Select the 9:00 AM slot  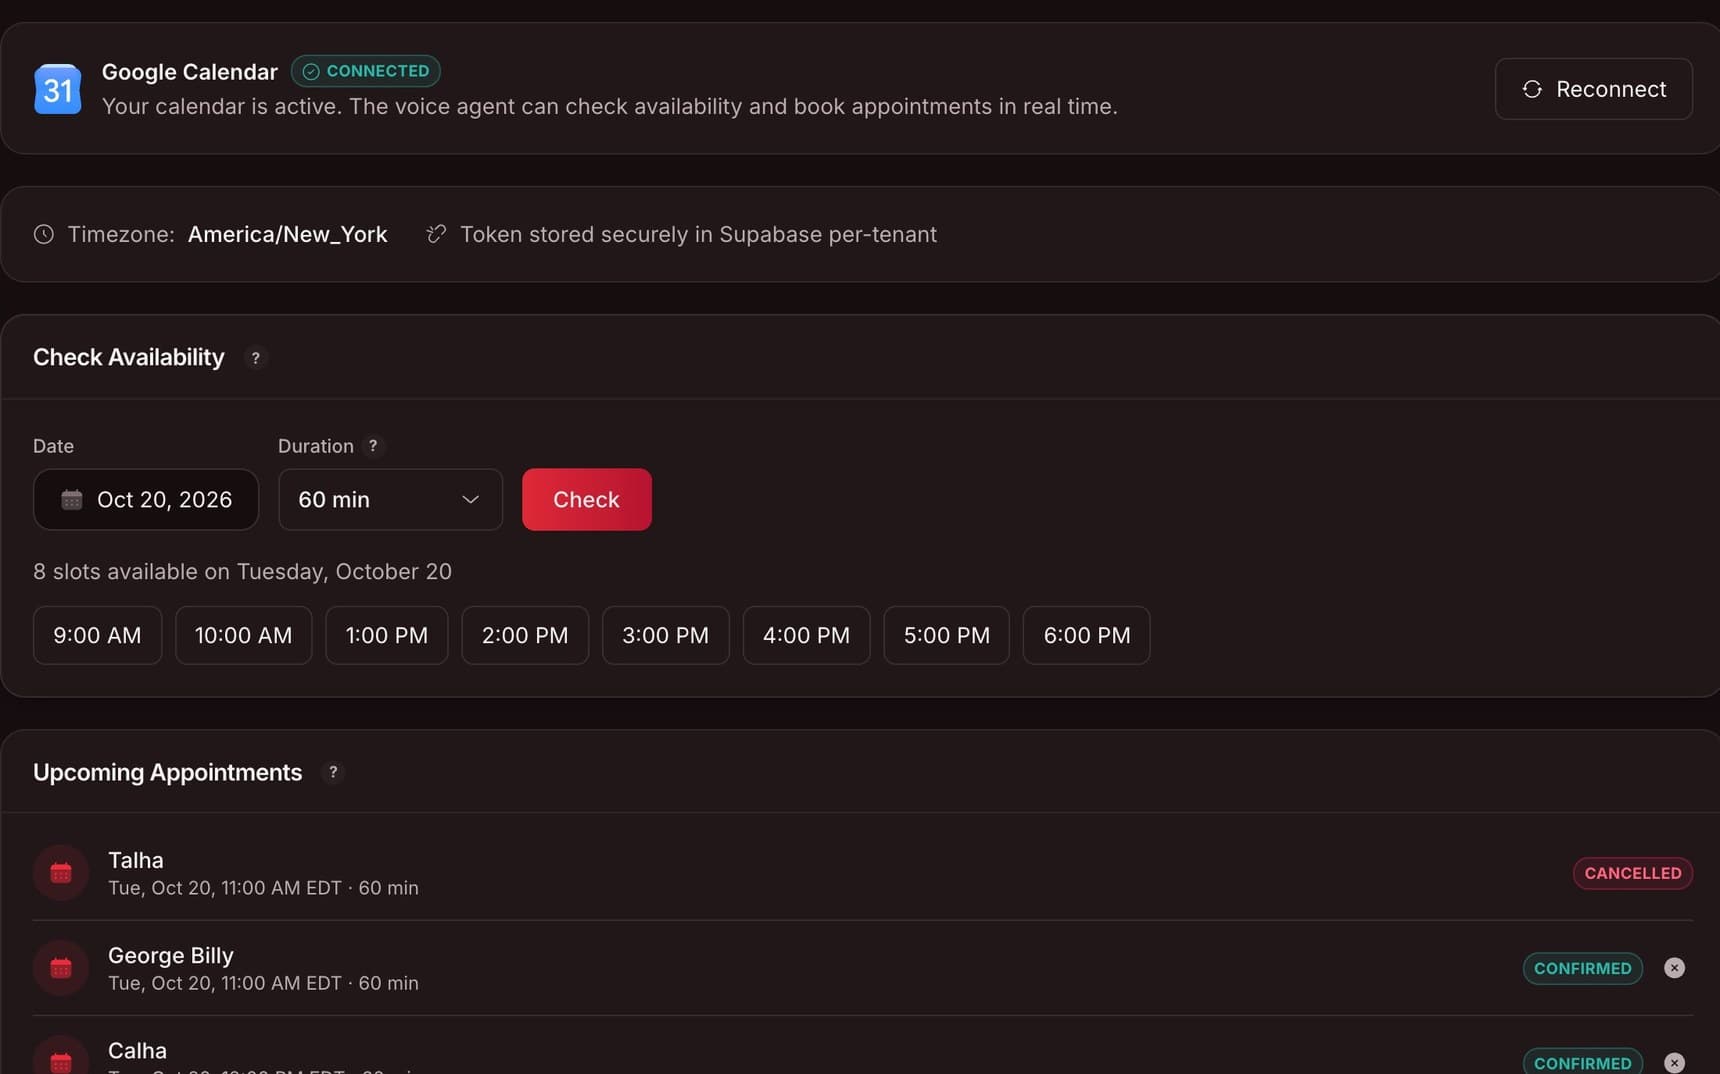[97, 635]
